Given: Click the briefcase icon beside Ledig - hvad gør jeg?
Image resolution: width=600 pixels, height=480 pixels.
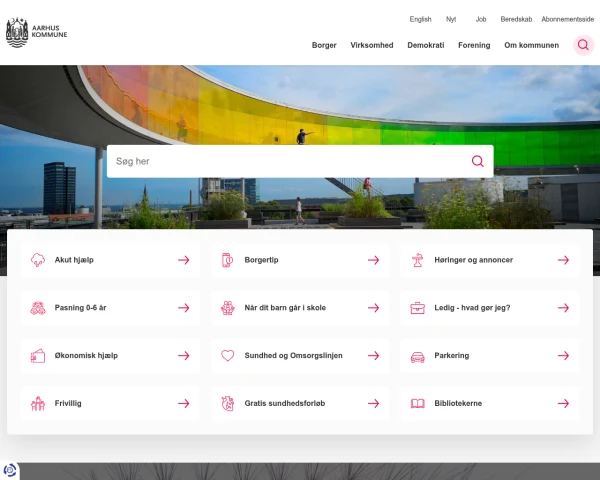Looking at the screenshot, I should [x=417, y=308].
